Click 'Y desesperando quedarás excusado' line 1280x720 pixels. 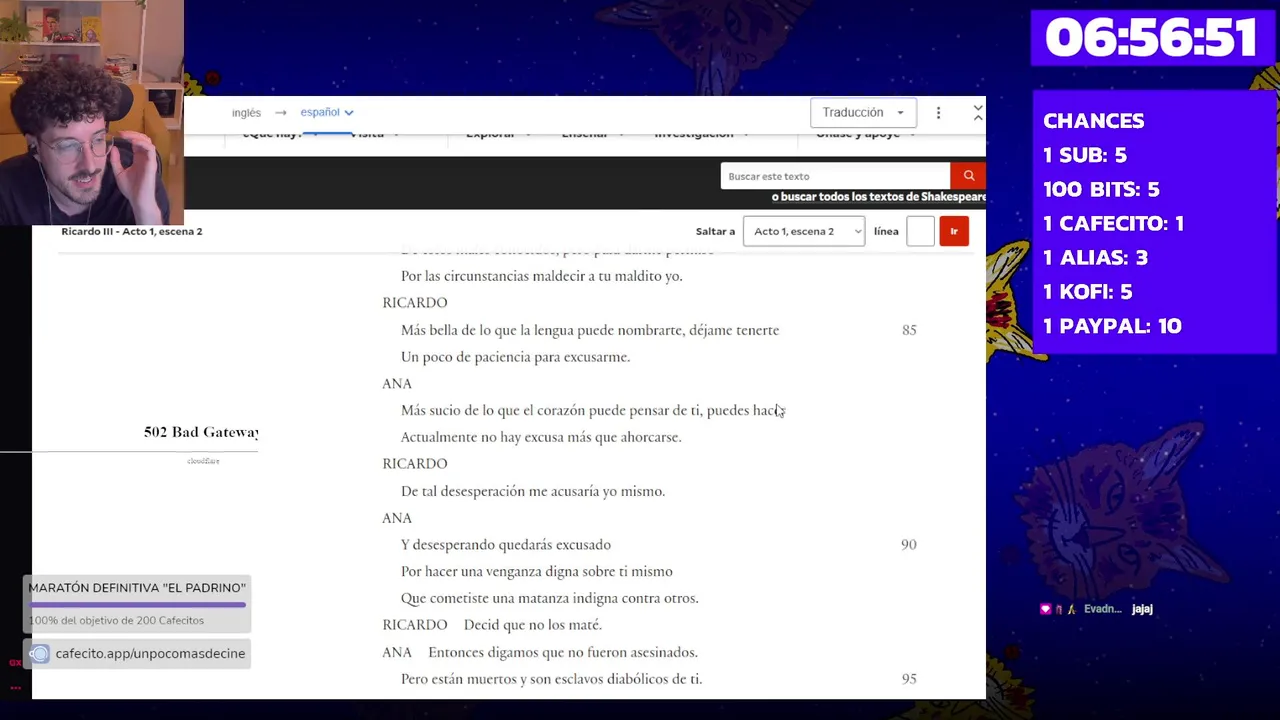tap(506, 545)
